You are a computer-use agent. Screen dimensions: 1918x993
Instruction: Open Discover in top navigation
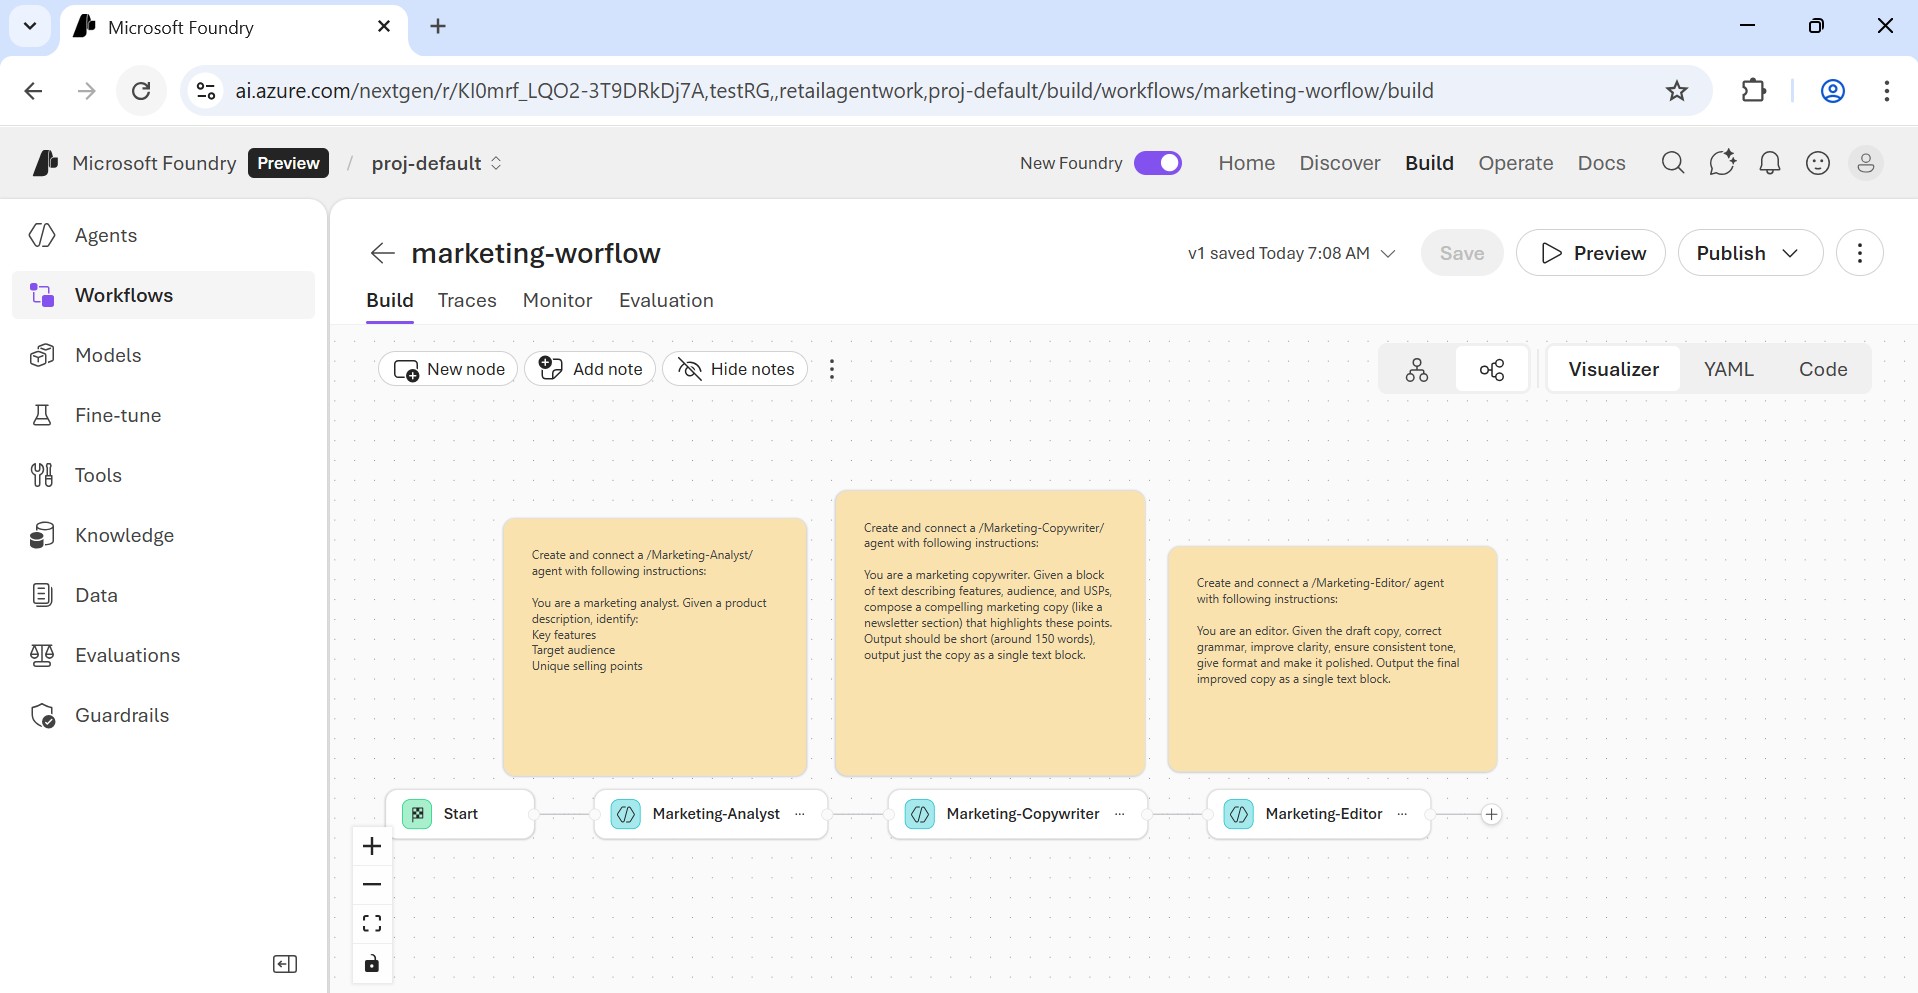click(1340, 163)
